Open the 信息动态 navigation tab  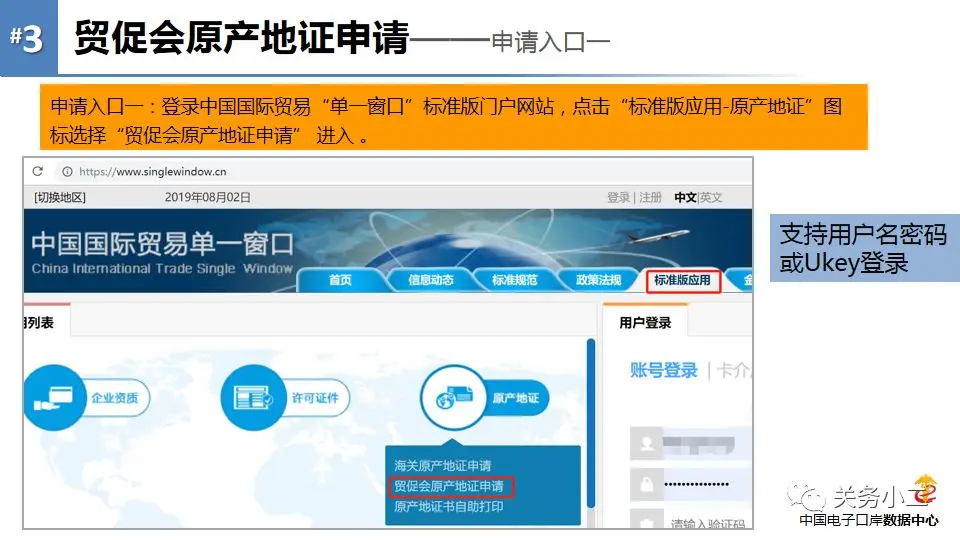[x=431, y=280]
